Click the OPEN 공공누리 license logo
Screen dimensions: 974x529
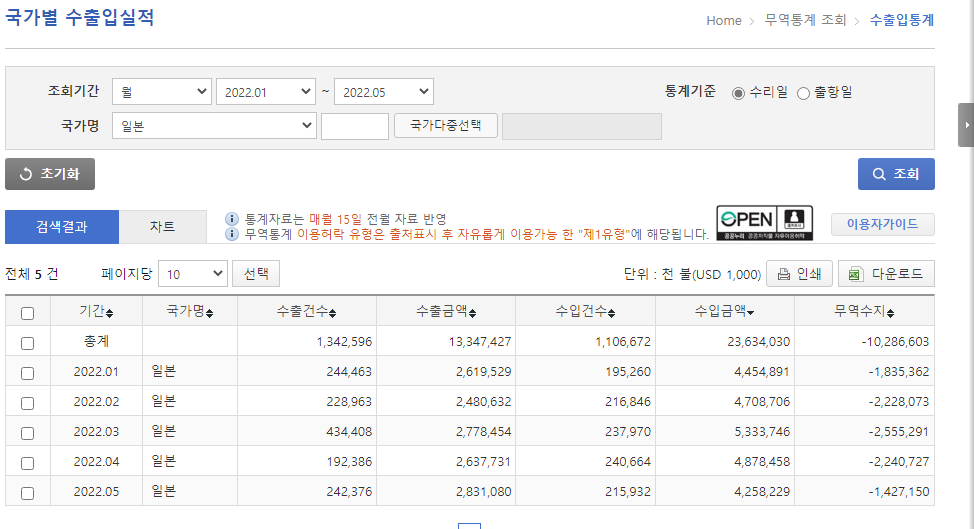coord(764,223)
